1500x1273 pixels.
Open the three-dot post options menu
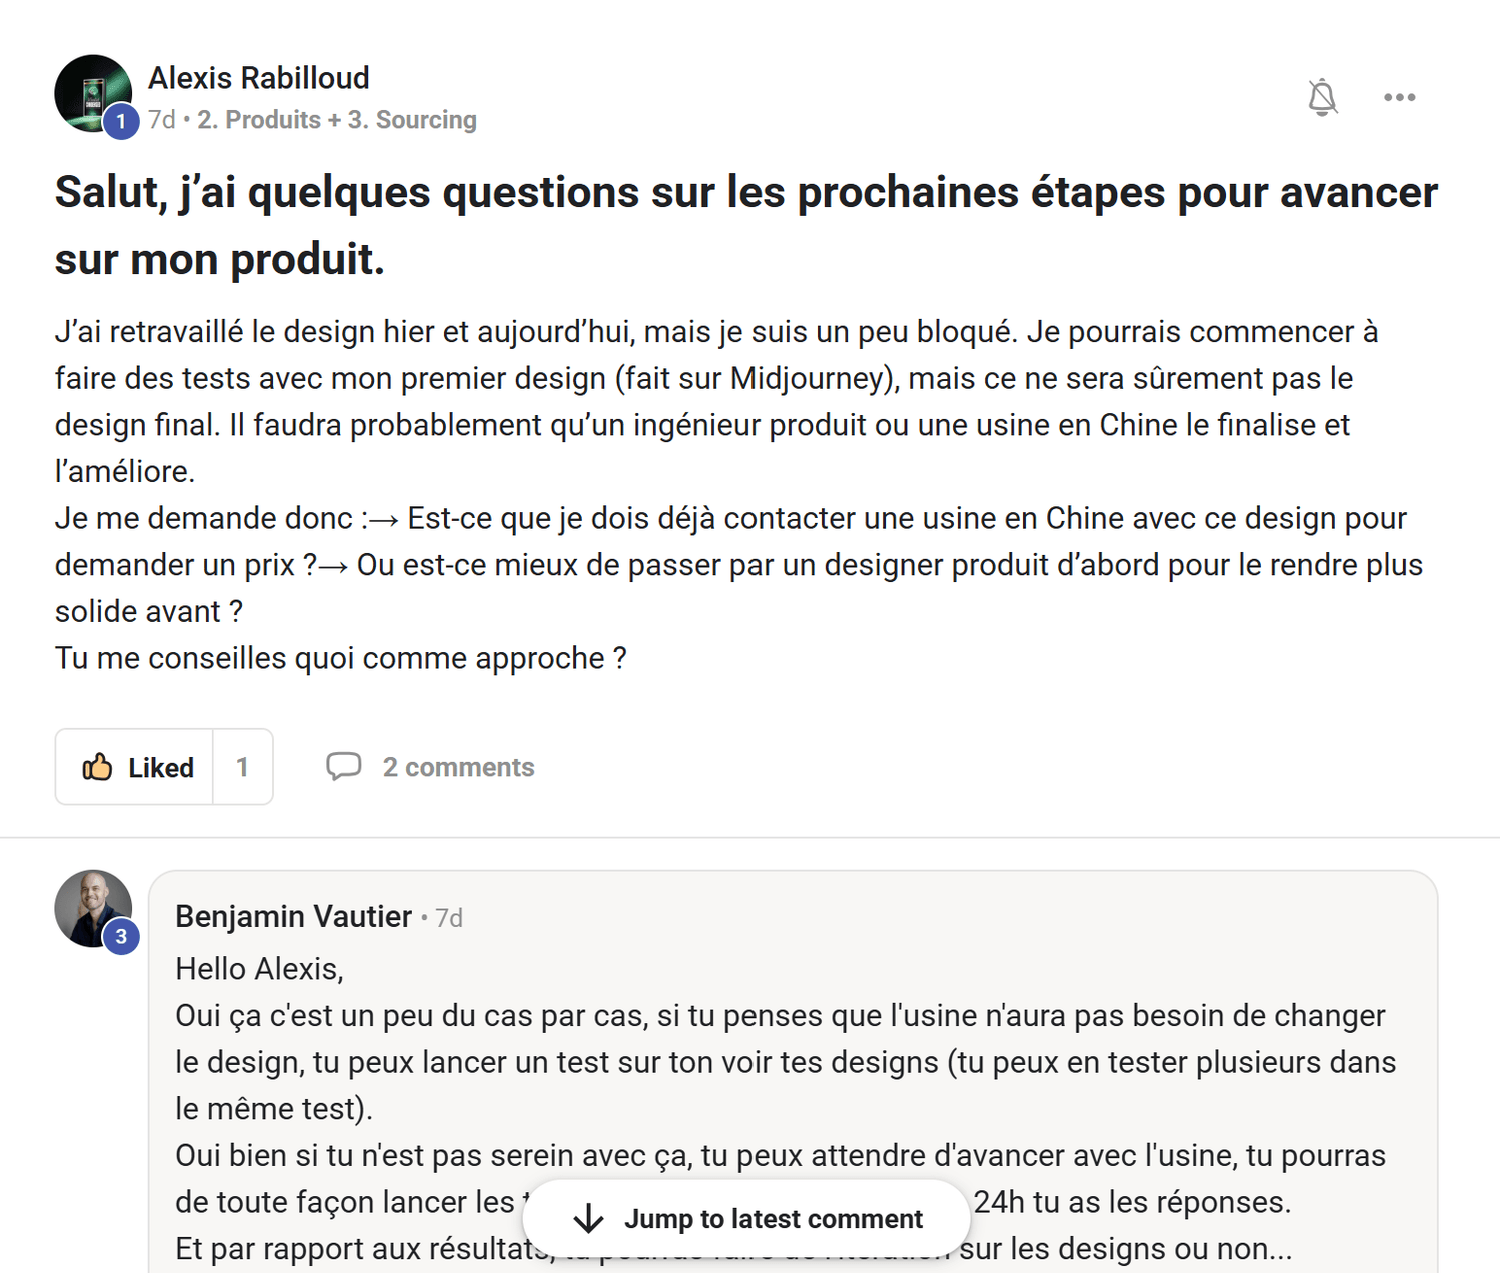(x=1399, y=97)
